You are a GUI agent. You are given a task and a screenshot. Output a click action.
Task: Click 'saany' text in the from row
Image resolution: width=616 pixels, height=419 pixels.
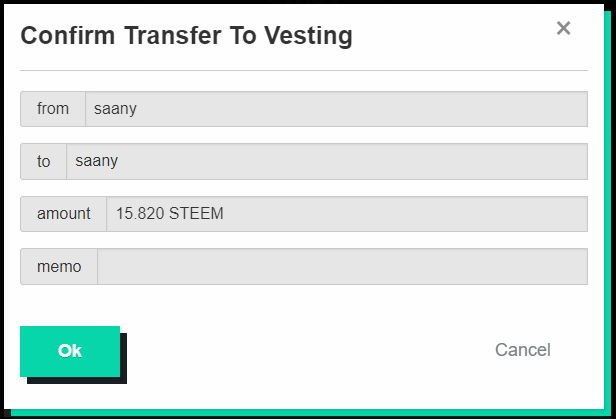[x=115, y=109]
